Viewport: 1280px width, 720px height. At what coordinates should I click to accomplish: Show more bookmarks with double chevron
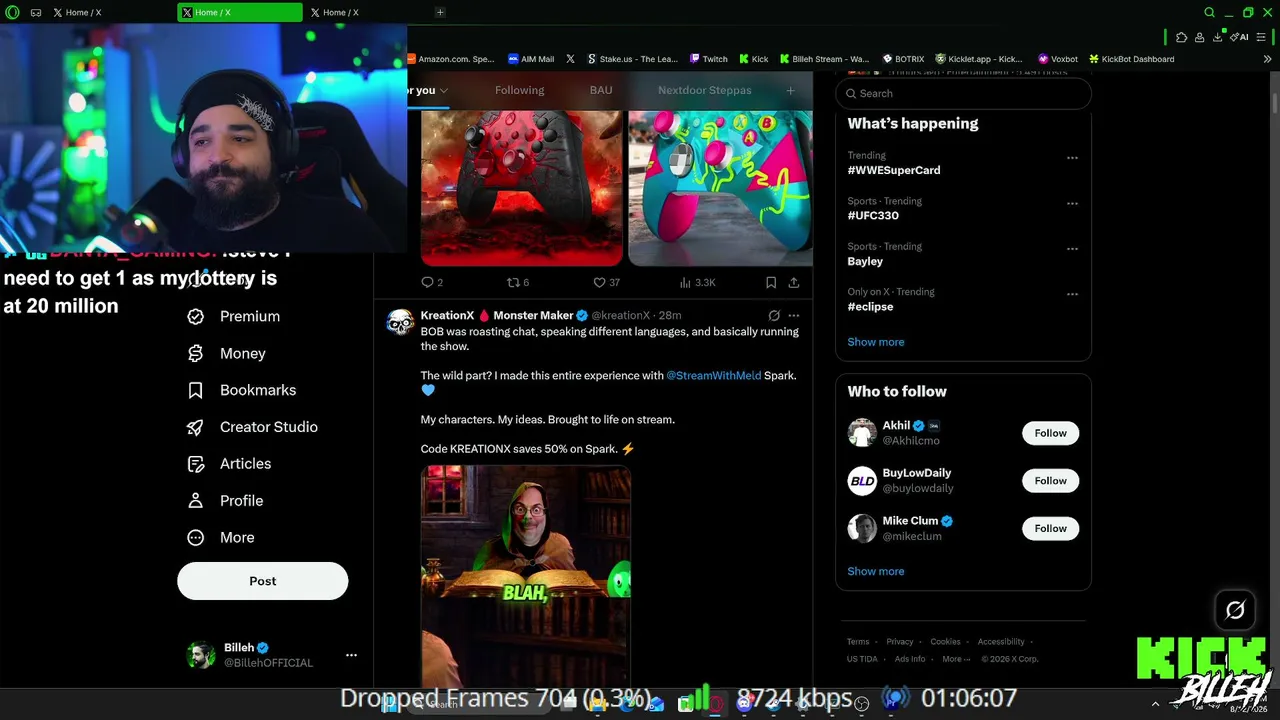(1268, 59)
